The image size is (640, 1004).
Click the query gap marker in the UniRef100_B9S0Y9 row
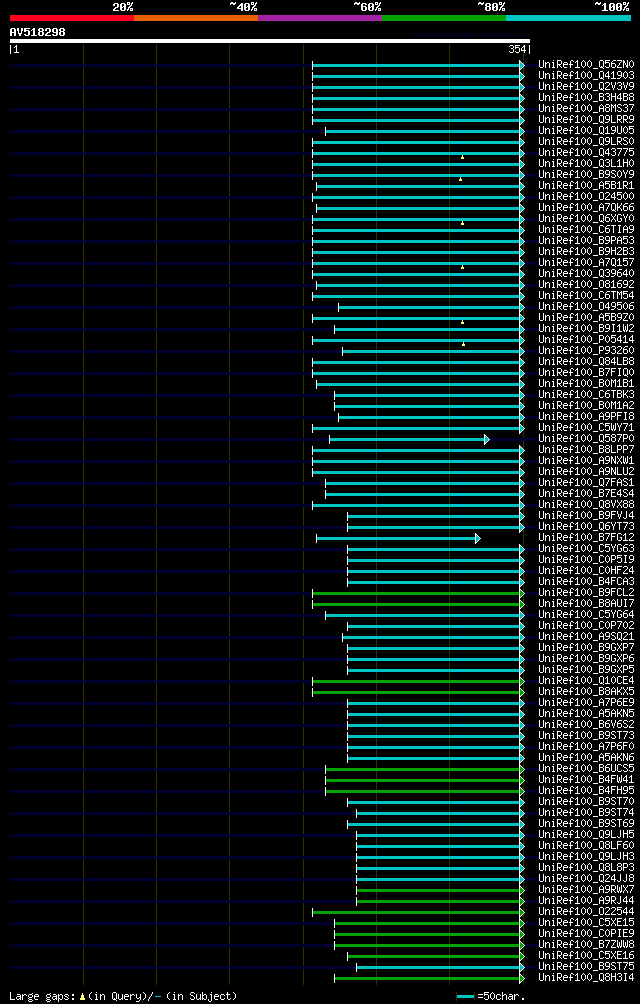click(460, 179)
